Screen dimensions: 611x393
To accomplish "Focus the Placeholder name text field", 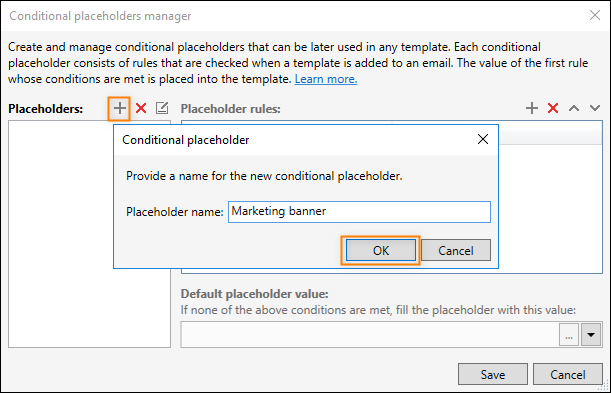I will (359, 211).
